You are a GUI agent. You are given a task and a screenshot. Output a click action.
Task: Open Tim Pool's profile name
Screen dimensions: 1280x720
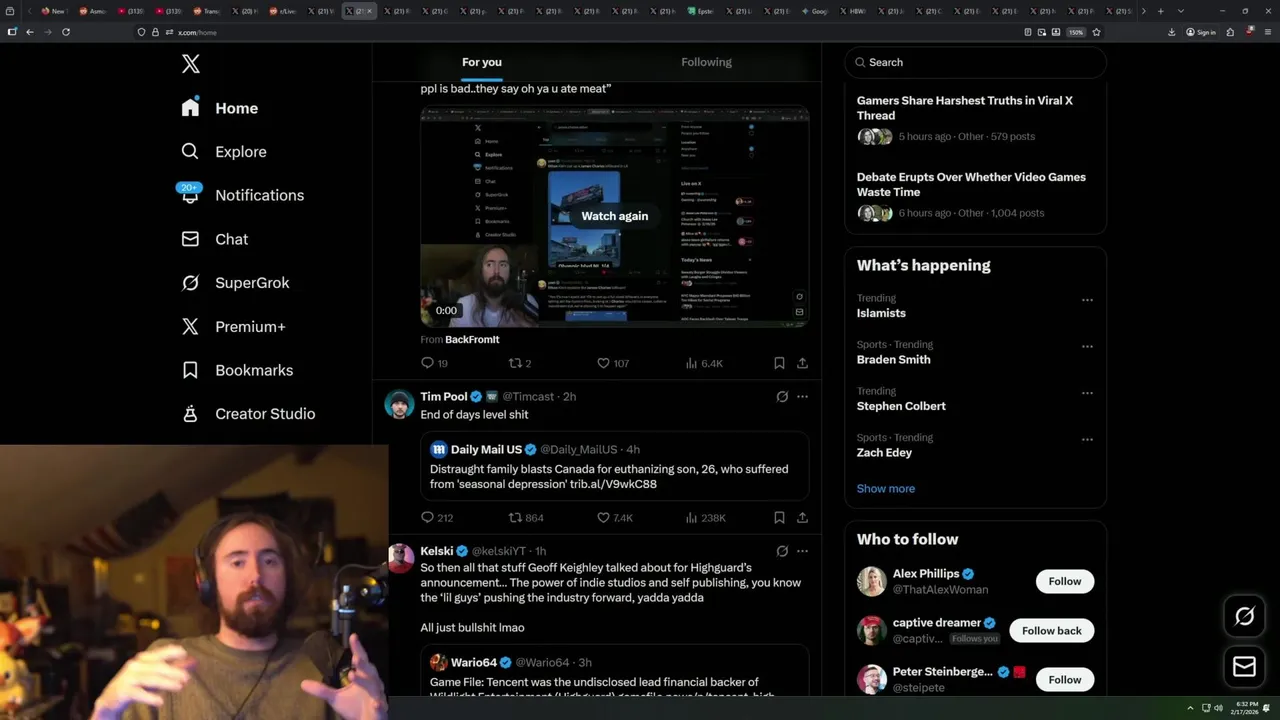coord(444,397)
